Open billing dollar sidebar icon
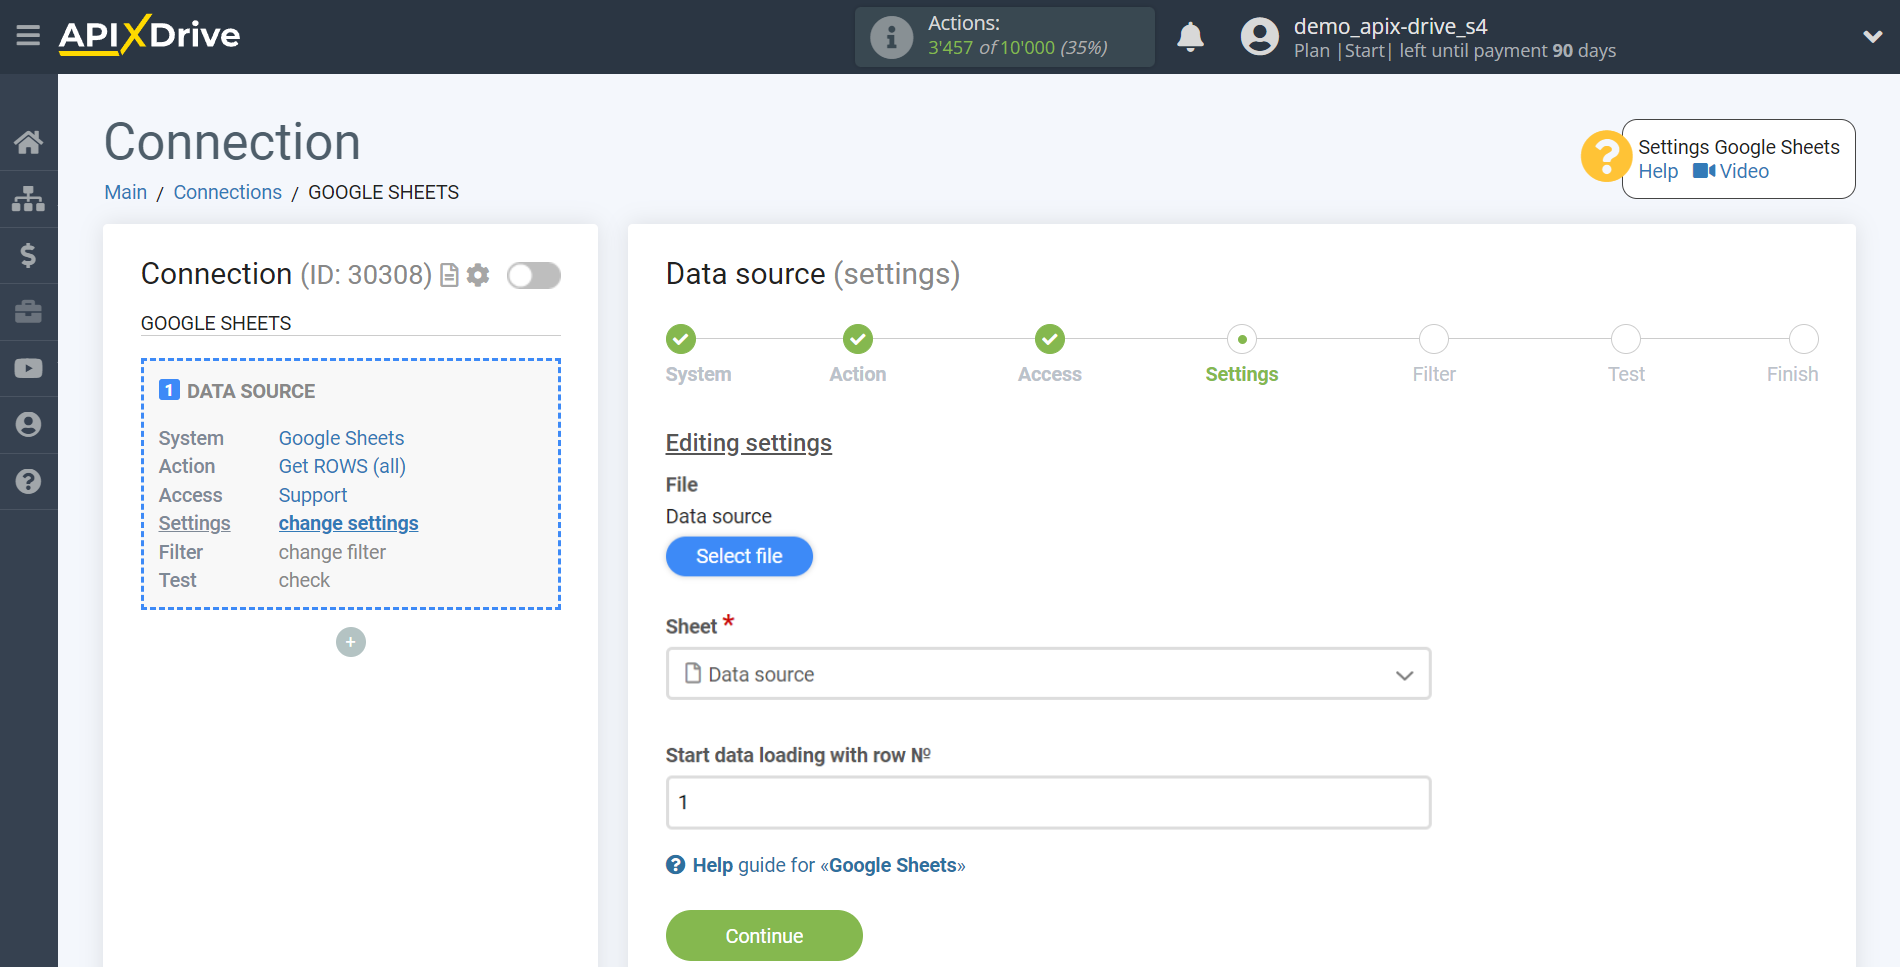Screen dimensions: 1900x967 click(x=28, y=255)
